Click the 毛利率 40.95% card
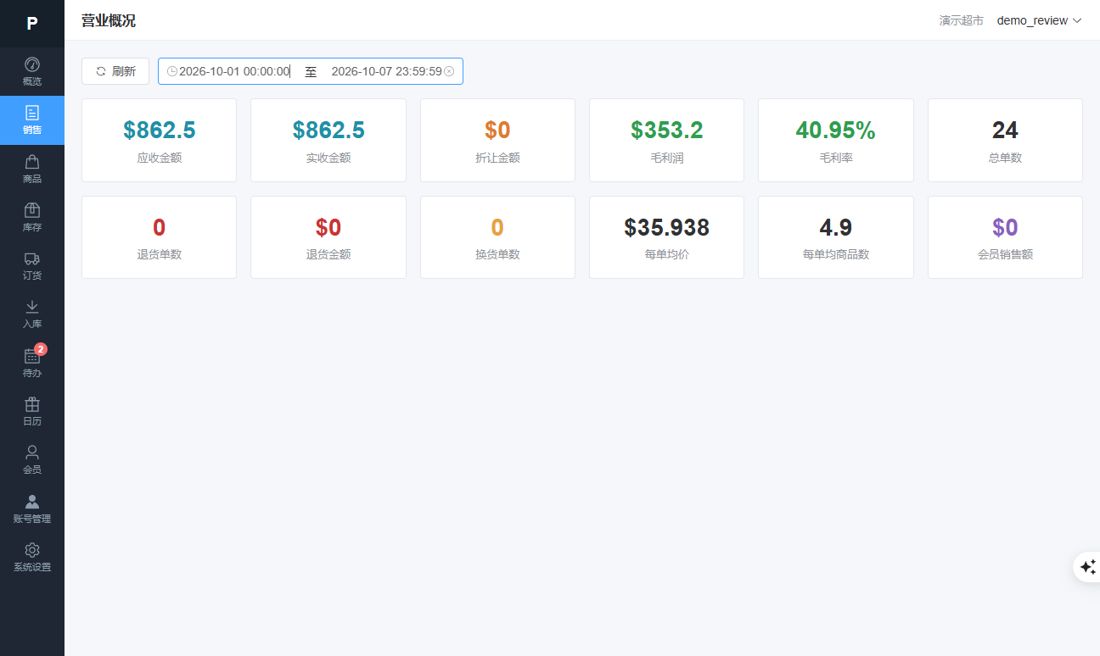The height and width of the screenshot is (656, 1100). click(x=836, y=140)
